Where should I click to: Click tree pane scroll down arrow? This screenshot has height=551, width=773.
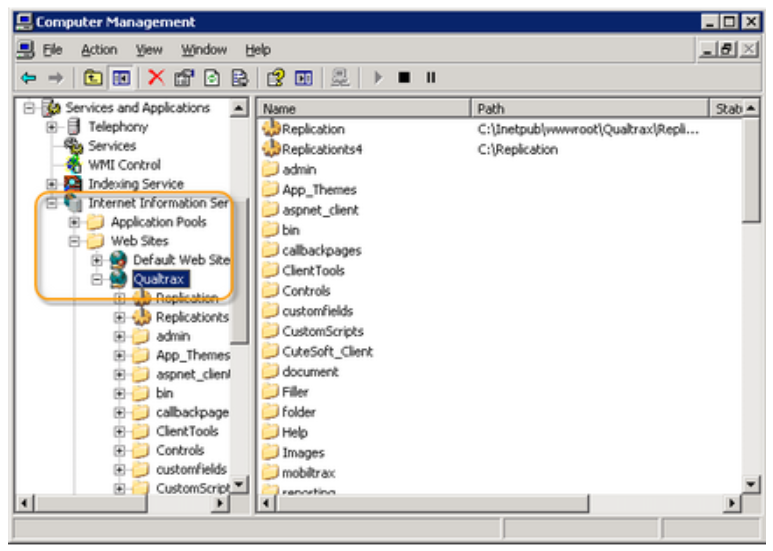pos(239,485)
